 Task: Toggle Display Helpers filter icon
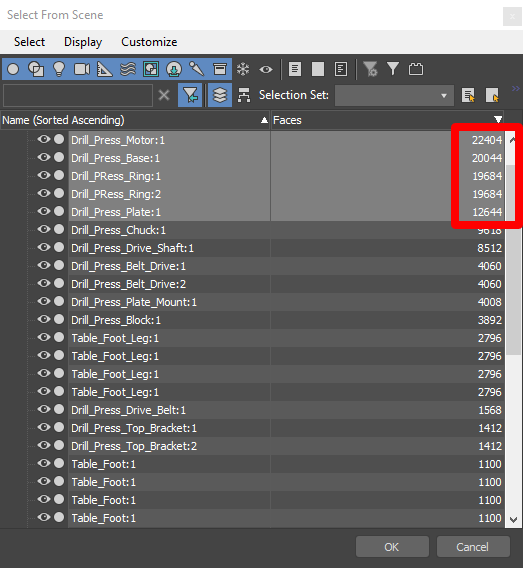coord(105,69)
